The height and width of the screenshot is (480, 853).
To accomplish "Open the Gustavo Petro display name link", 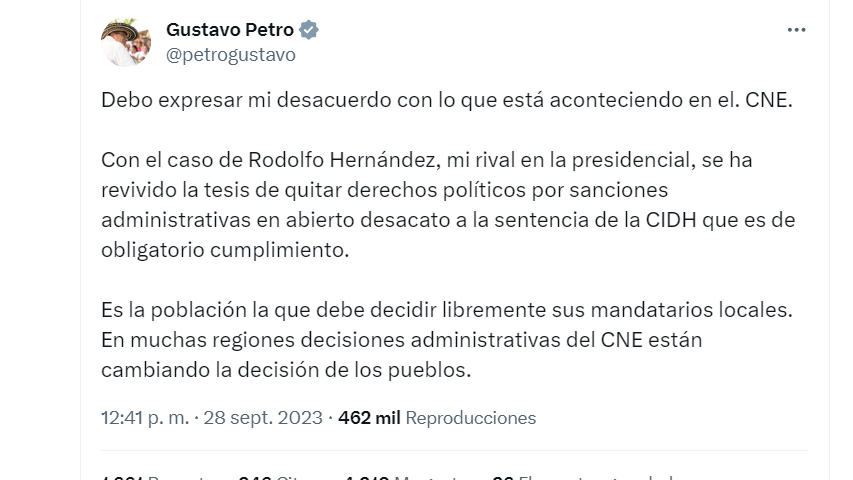I will 230,30.
